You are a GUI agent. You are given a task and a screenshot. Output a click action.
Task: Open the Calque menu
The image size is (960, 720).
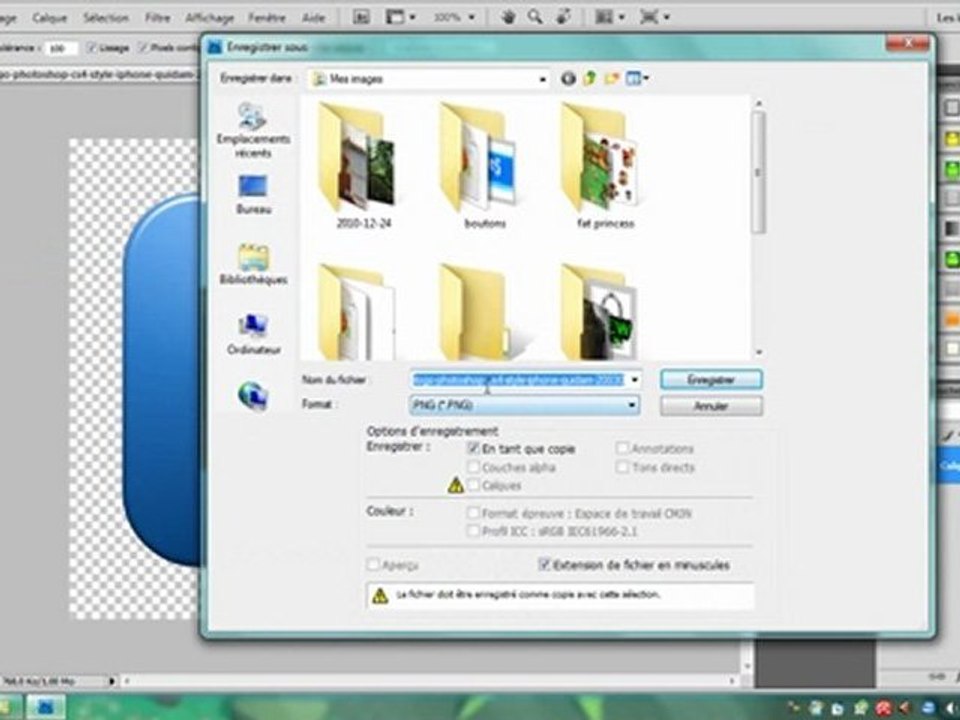[50, 18]
